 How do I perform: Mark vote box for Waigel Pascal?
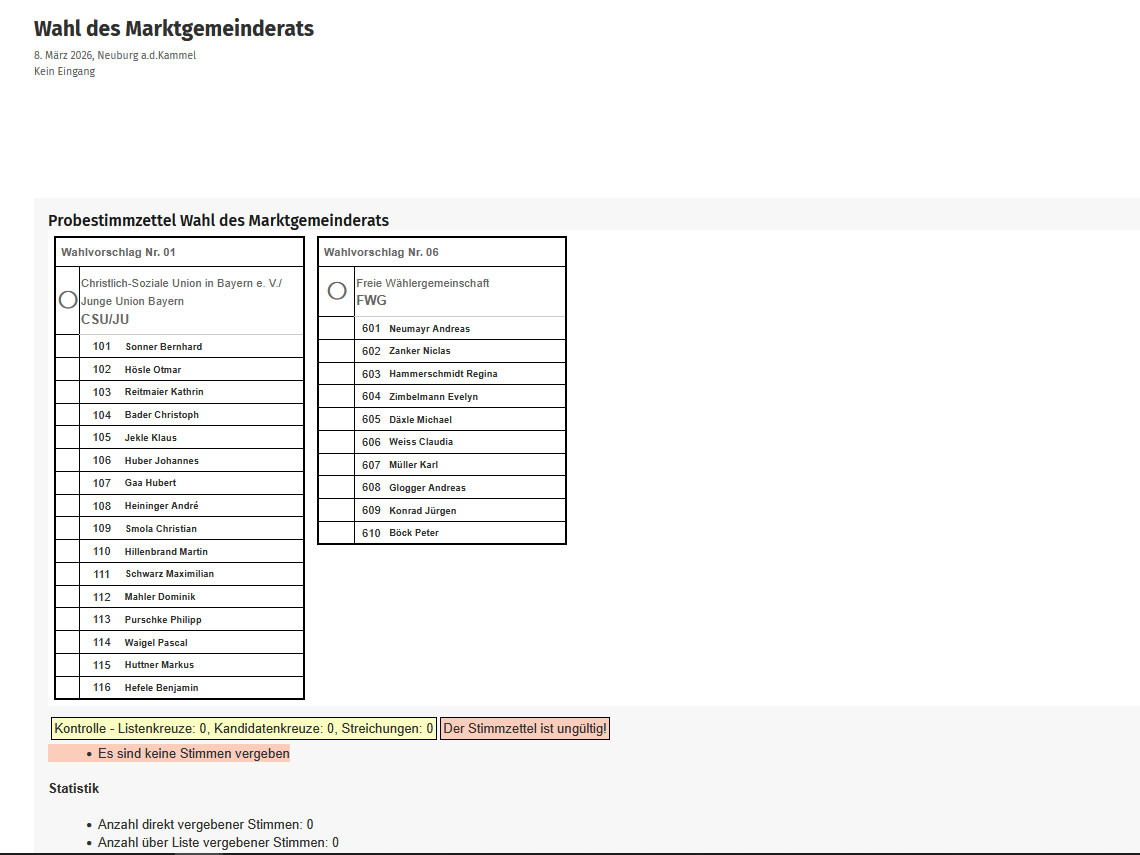click(68, 643)
